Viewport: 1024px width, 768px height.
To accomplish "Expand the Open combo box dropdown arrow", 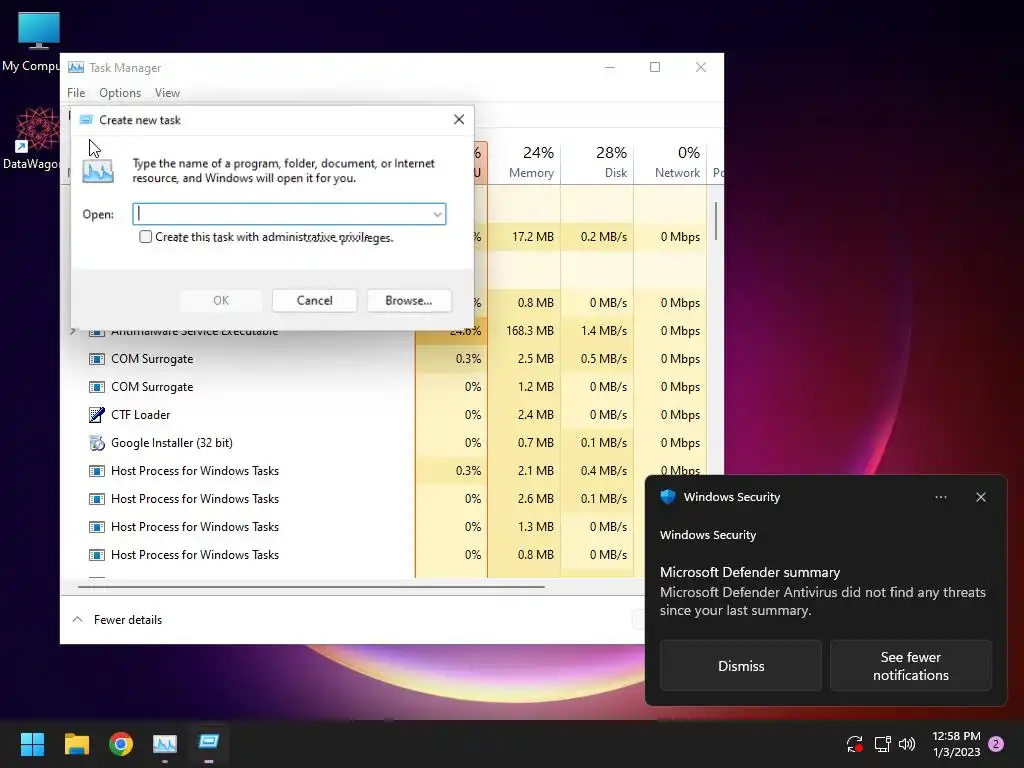I will pyautogui.click(x=437, y=214).
